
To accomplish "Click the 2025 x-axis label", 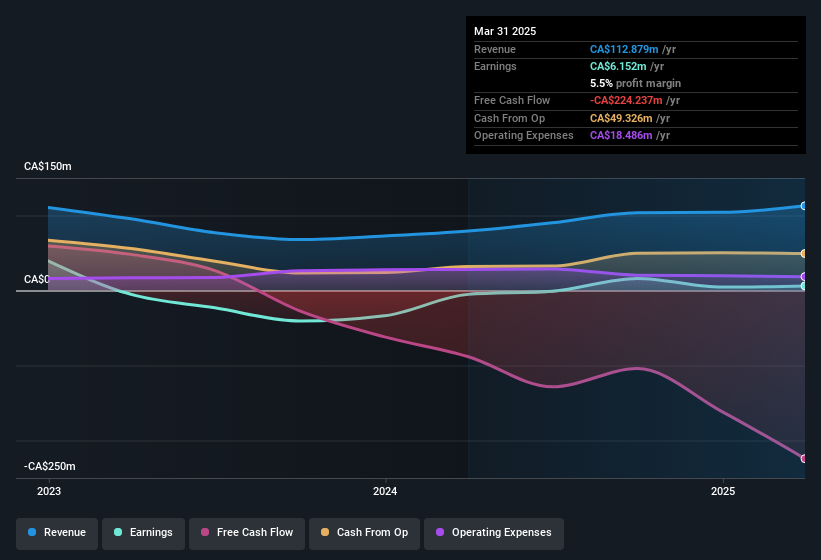I will pos(723,491).
